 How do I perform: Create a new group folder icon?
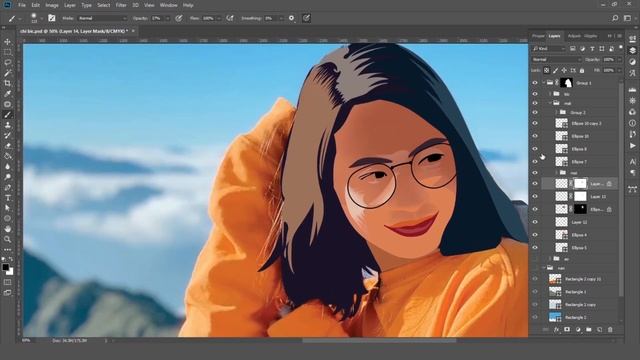point(589,329)
